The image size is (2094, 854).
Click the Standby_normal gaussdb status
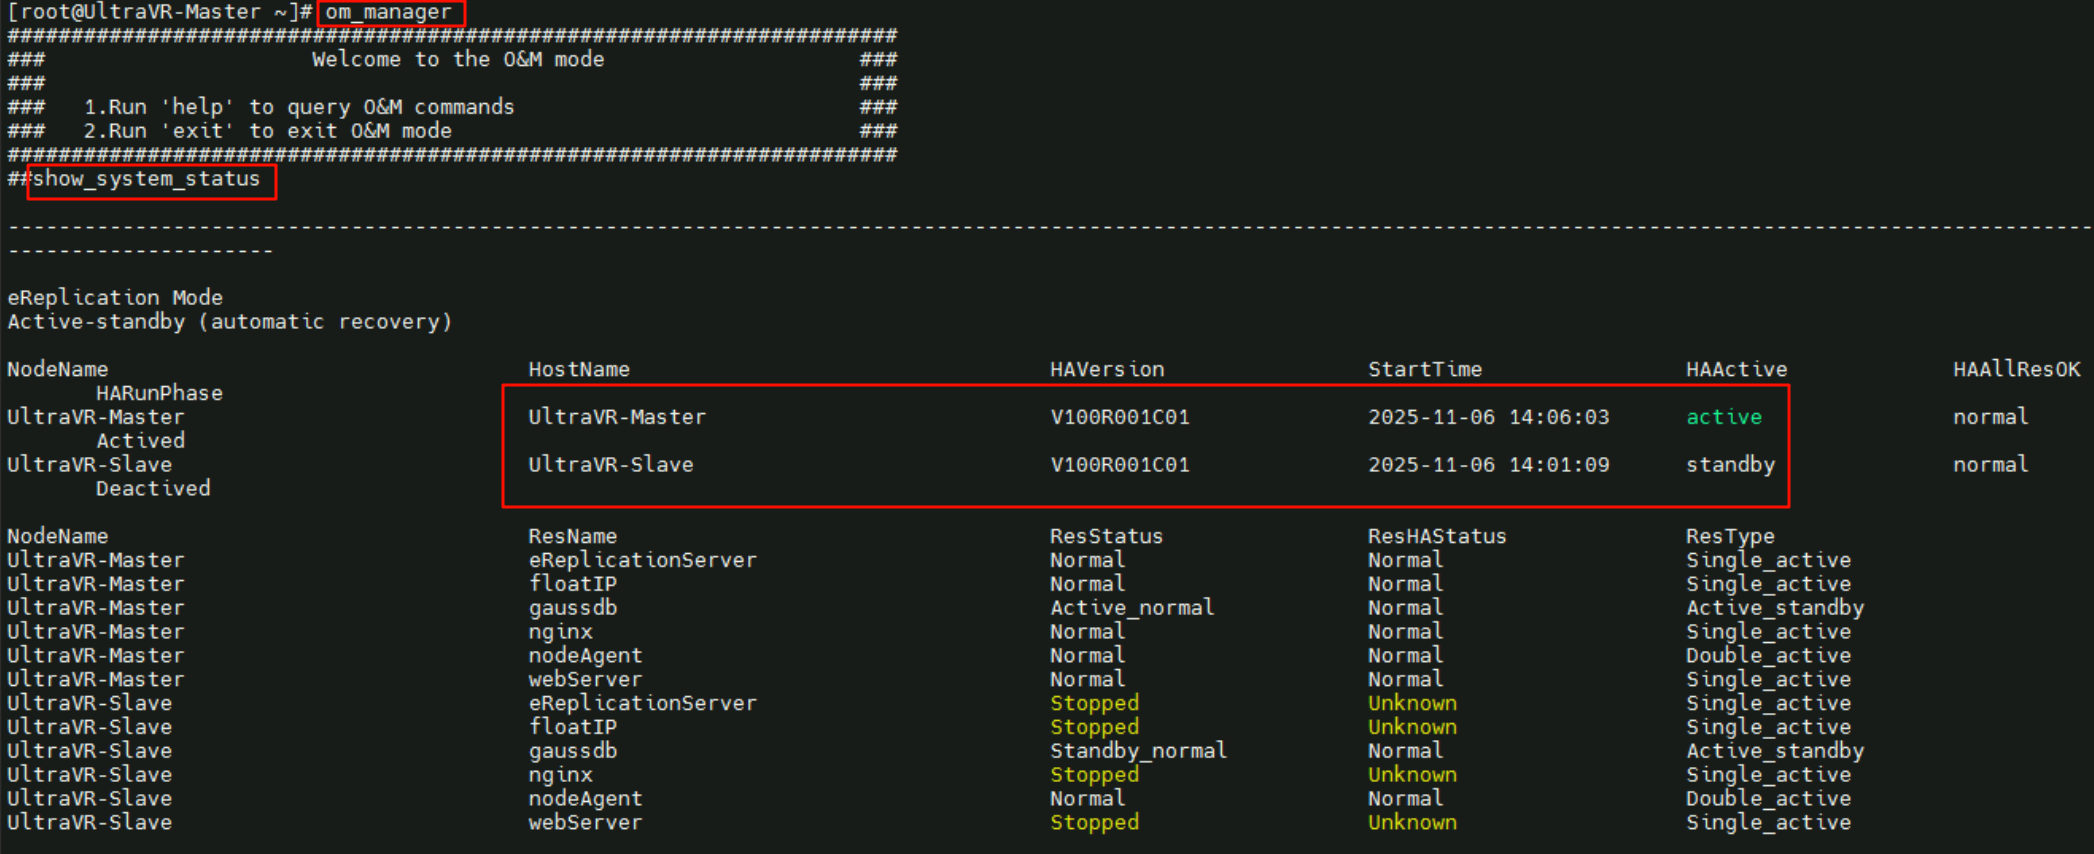pyautogui.click(x=1137, y=750)
